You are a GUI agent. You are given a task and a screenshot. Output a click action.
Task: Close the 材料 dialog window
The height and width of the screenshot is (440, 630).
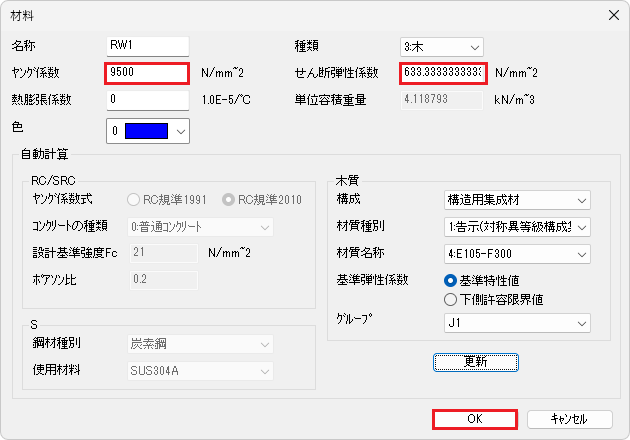(611, 14)
